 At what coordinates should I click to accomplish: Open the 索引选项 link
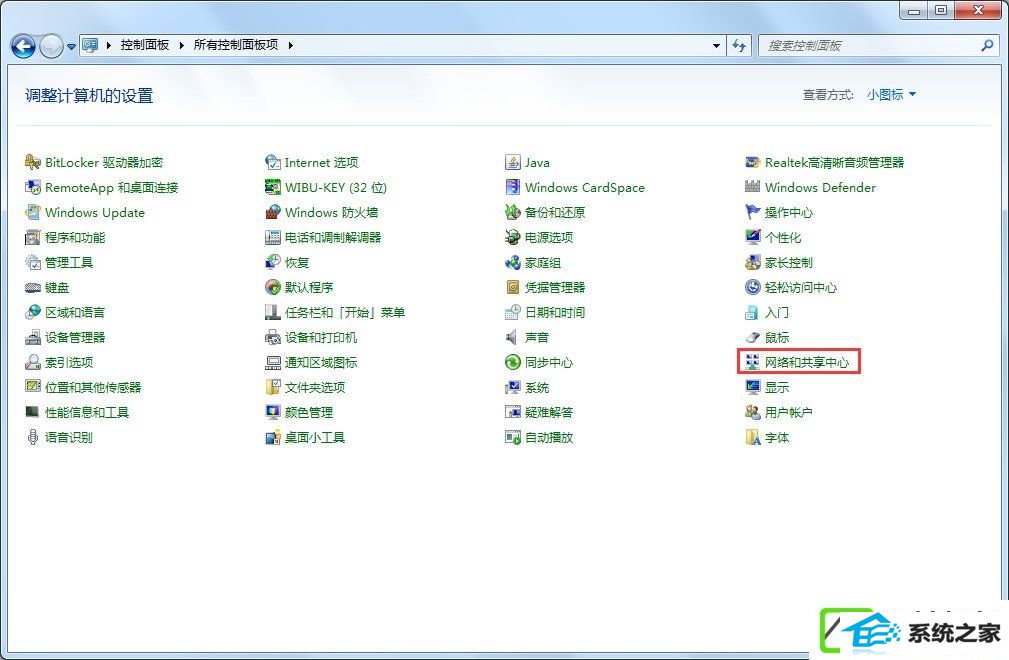[x=69, y=363]
